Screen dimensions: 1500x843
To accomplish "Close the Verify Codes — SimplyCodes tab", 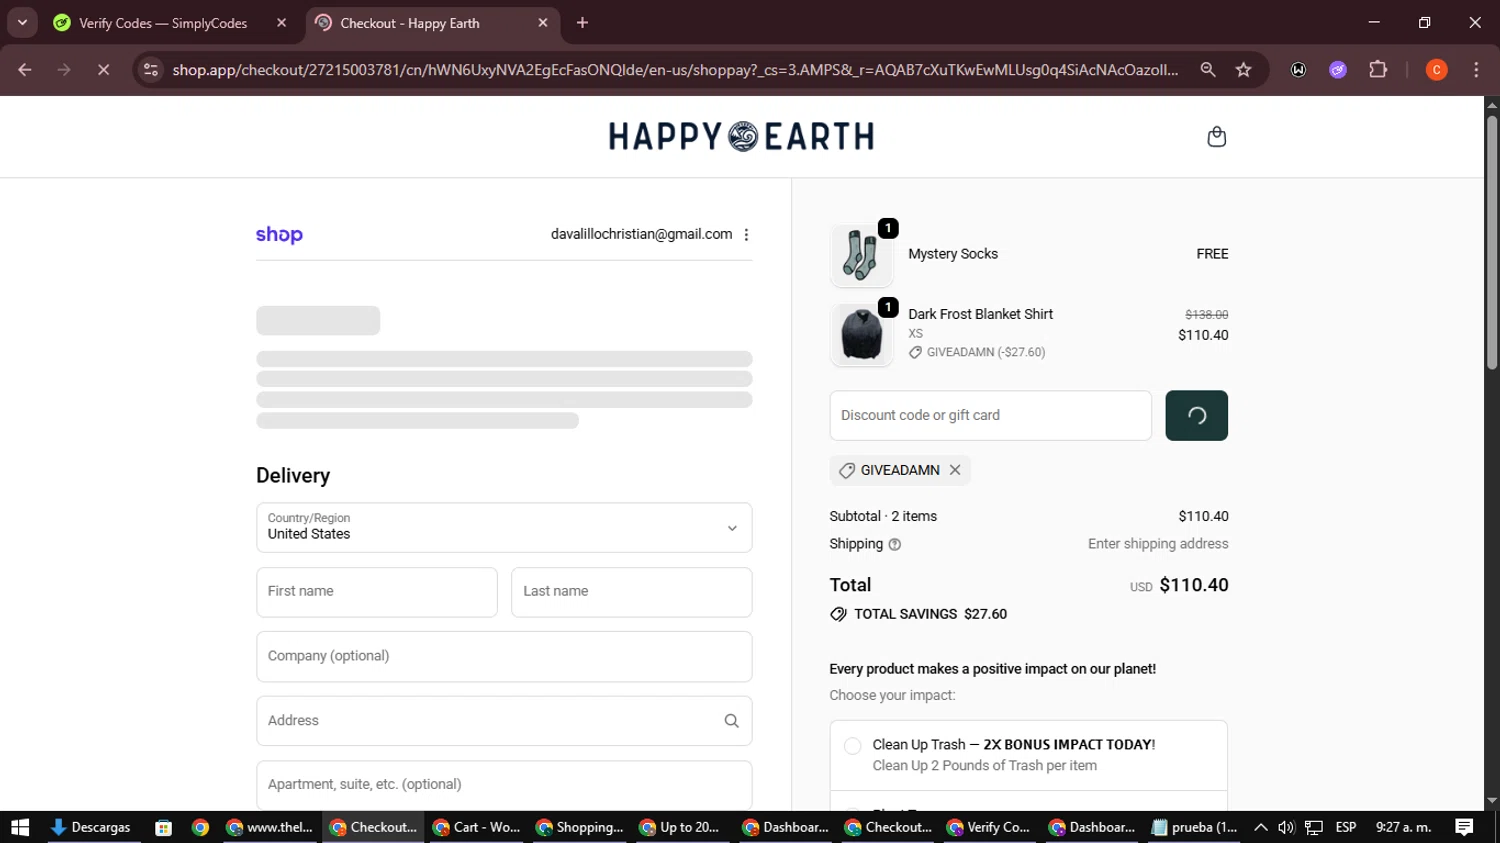I will 281,23.
